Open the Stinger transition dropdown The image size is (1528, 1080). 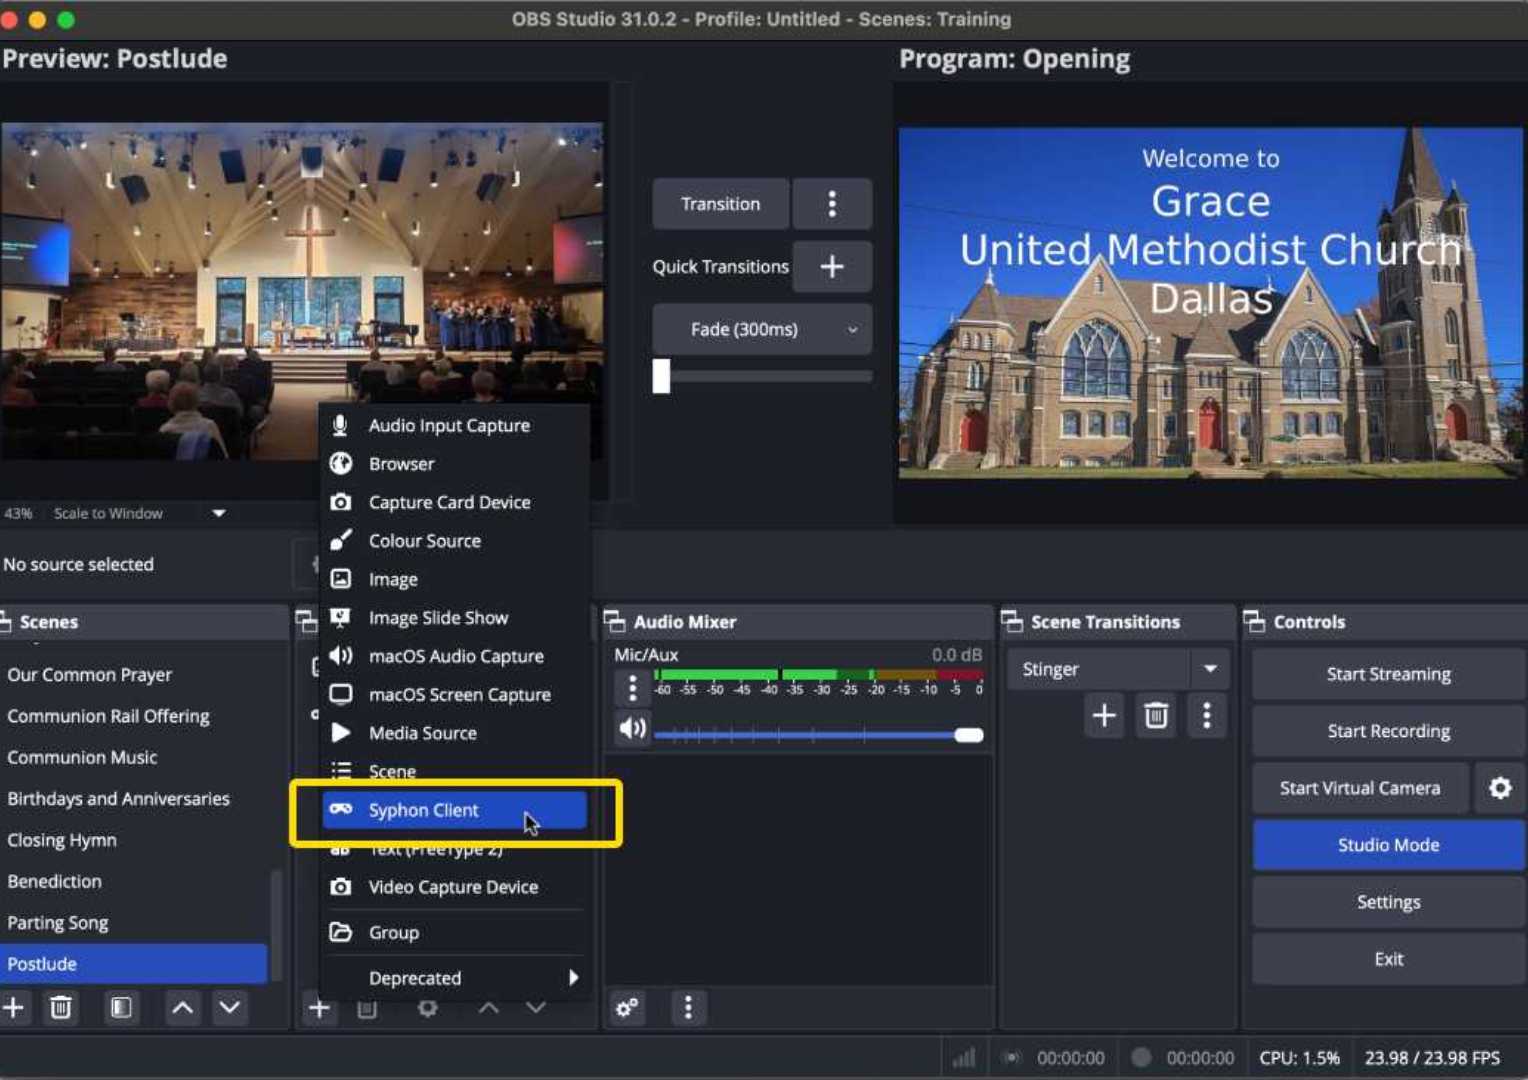pos(1211,668)
